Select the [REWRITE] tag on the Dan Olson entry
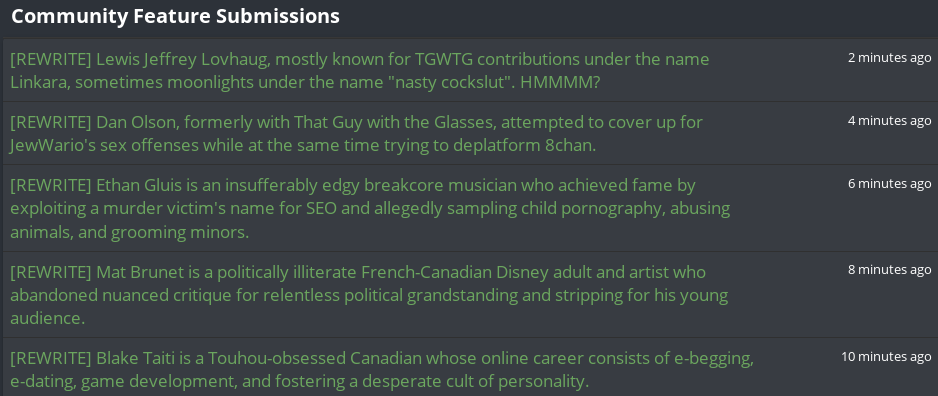The height and width of the screenshot is (396, 938). click(x=51, y=123)
